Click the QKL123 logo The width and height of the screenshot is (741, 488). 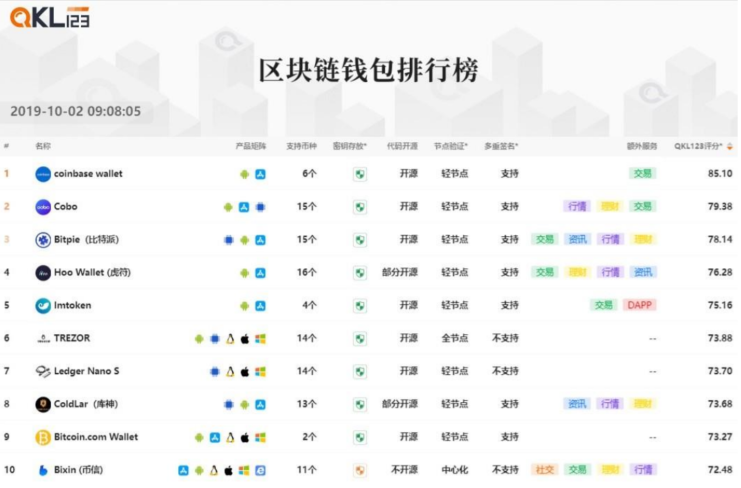[50, 17]
